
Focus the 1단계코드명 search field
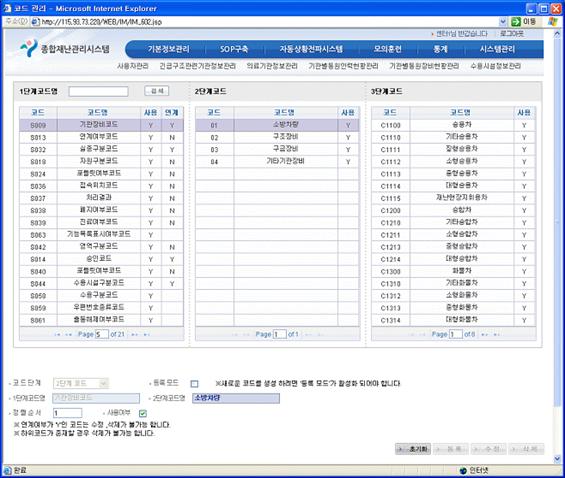98,91
